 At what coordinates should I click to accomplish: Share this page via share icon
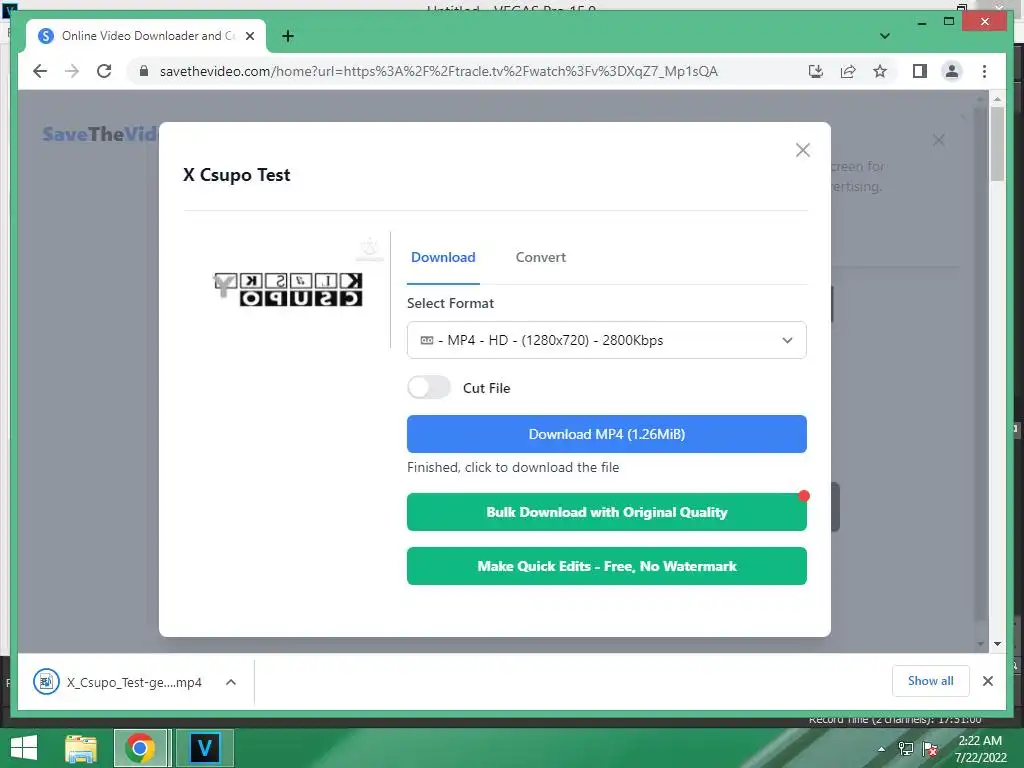tap(848, 71)
